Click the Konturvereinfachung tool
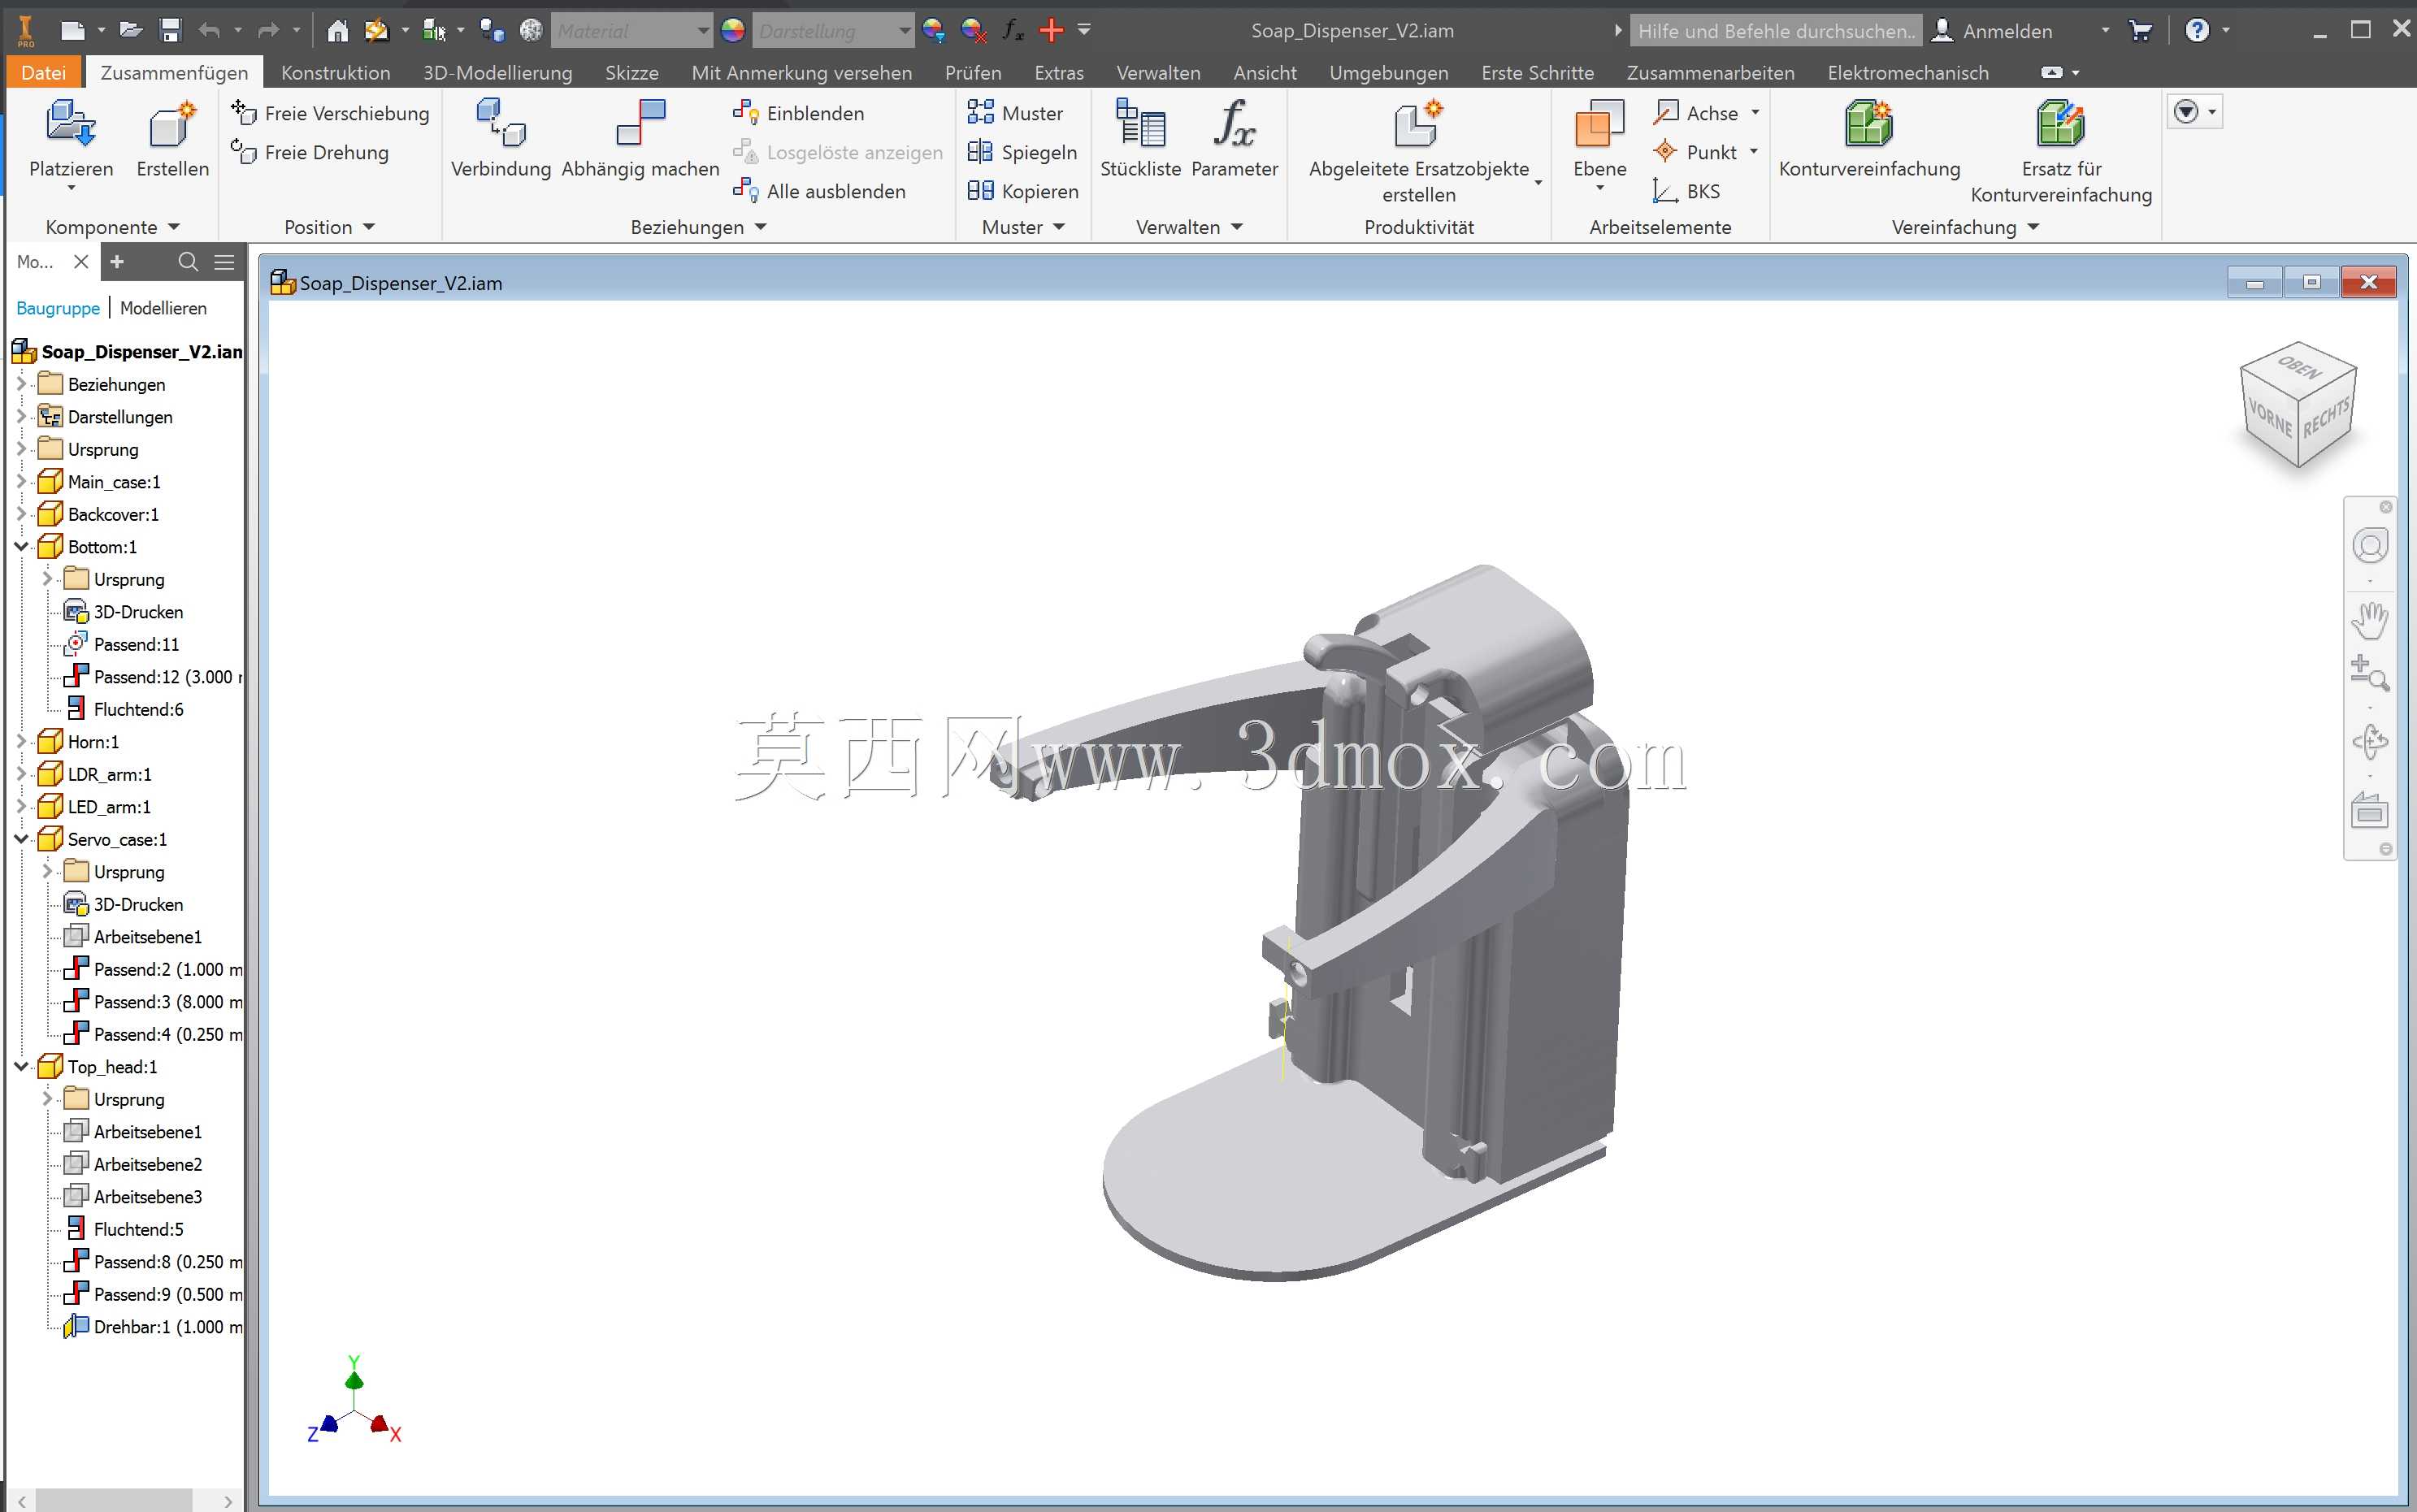The image size is (2417, 1512). (x=1869, y=138)
